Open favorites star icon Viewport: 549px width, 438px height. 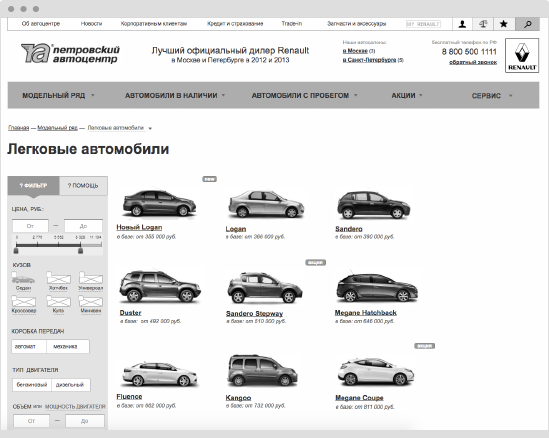pyautogui.click(x=503, y=24)
